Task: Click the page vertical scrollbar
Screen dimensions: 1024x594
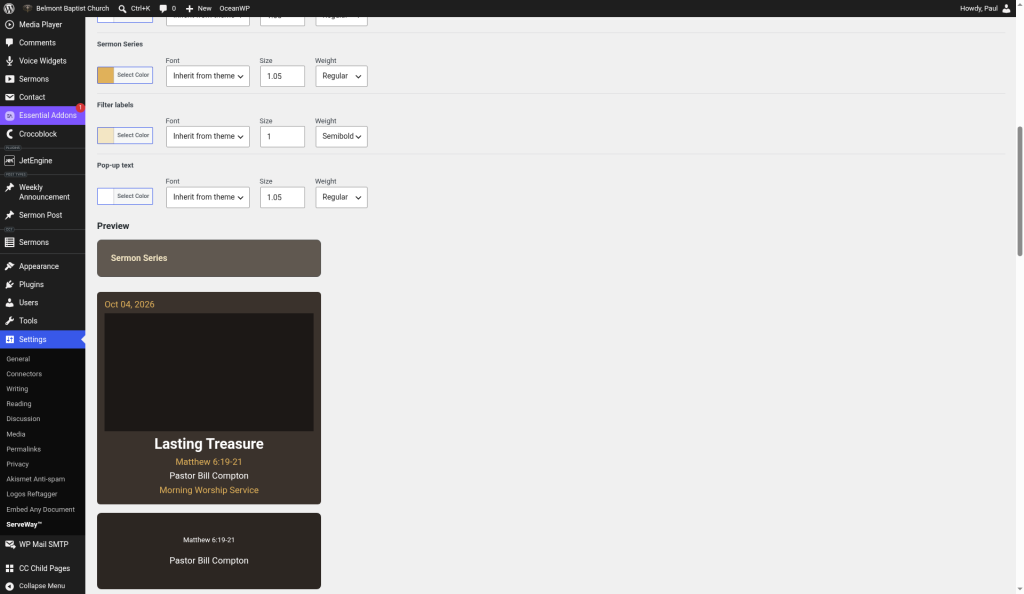Action: 1019,191
